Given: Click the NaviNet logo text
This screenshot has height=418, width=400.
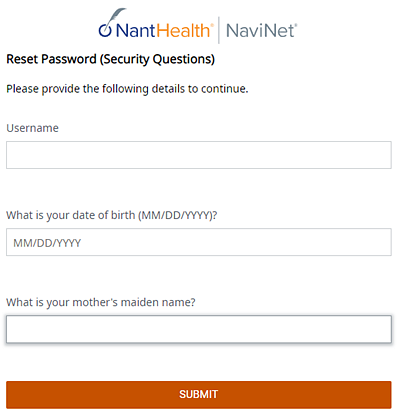Looking at the screenshot, I should pos(261,30).
